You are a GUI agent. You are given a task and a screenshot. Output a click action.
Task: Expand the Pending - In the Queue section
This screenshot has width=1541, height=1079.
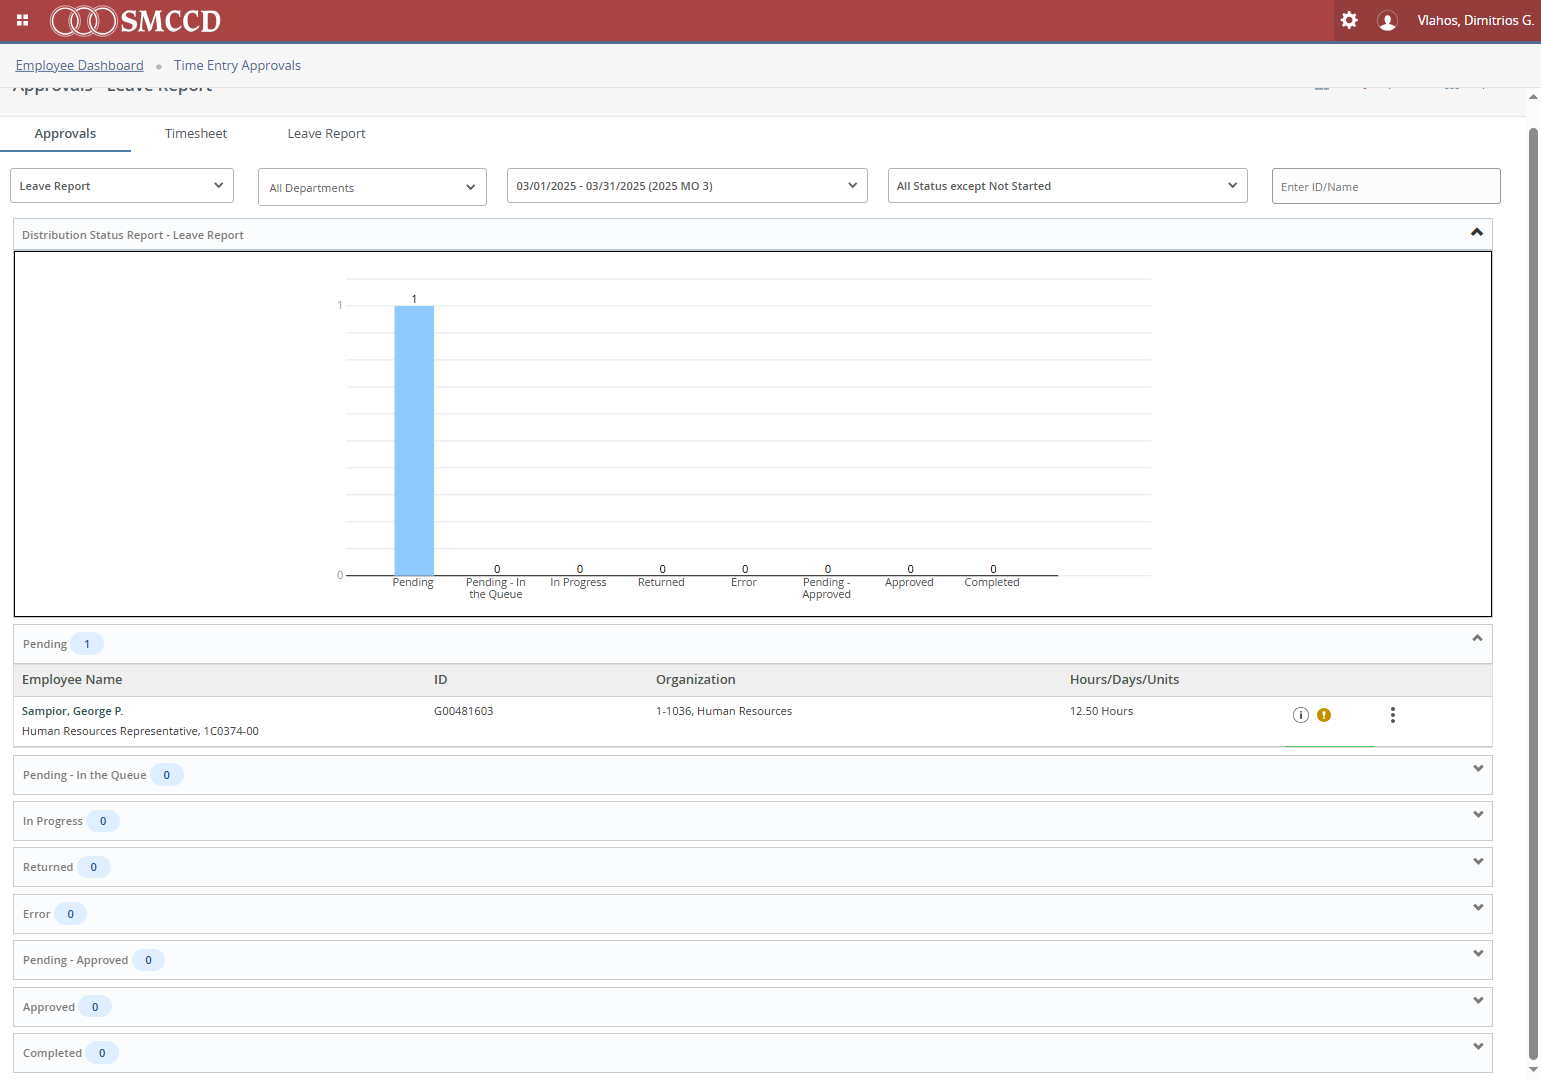click(1478, 768)
